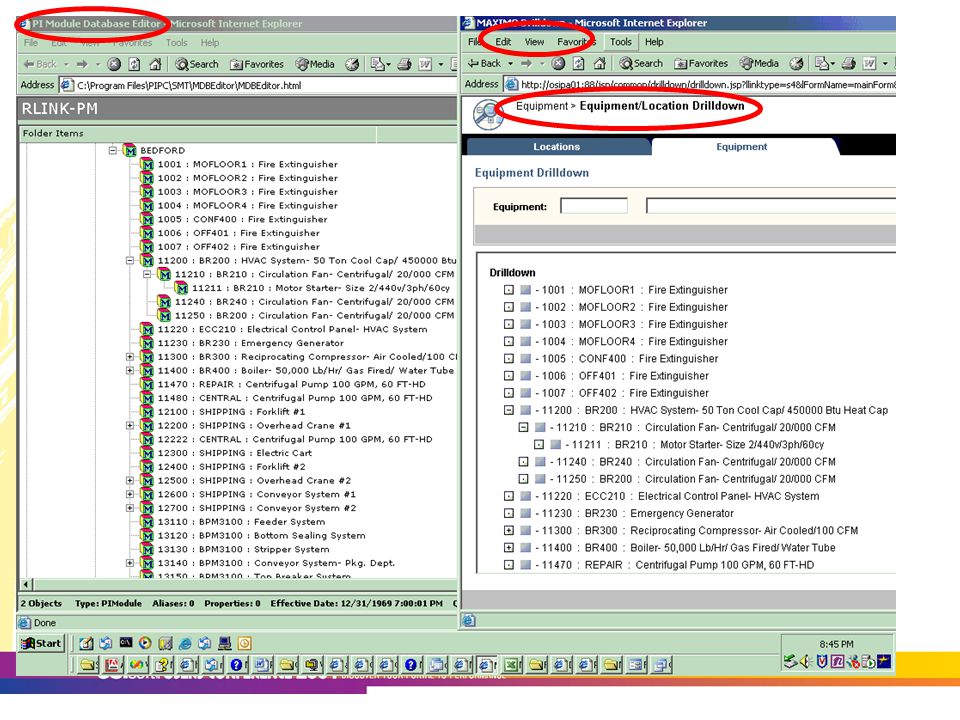Collapse 11210 Circulation Fan in Drilldown list

click(x=523, y=427)
